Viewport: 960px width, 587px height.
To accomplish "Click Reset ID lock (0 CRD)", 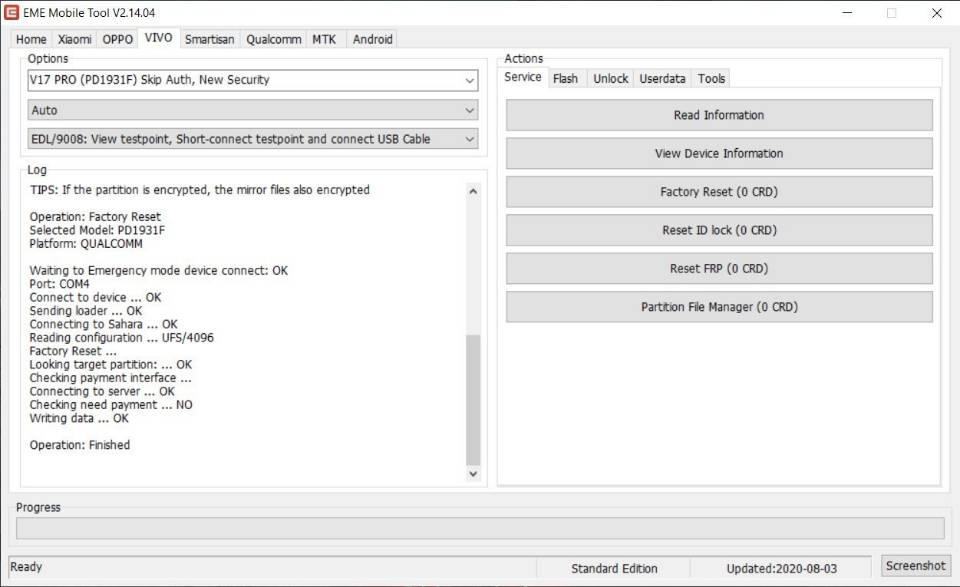I will (x=719, y=230).
